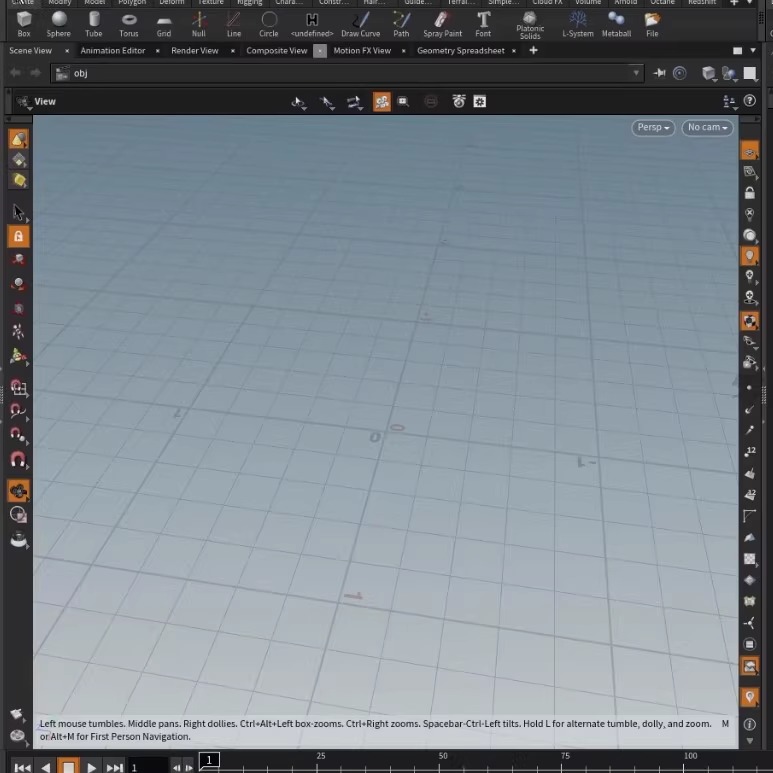Jump to first frame in playbar
773x773 pixels.
(x=22, y=767)
